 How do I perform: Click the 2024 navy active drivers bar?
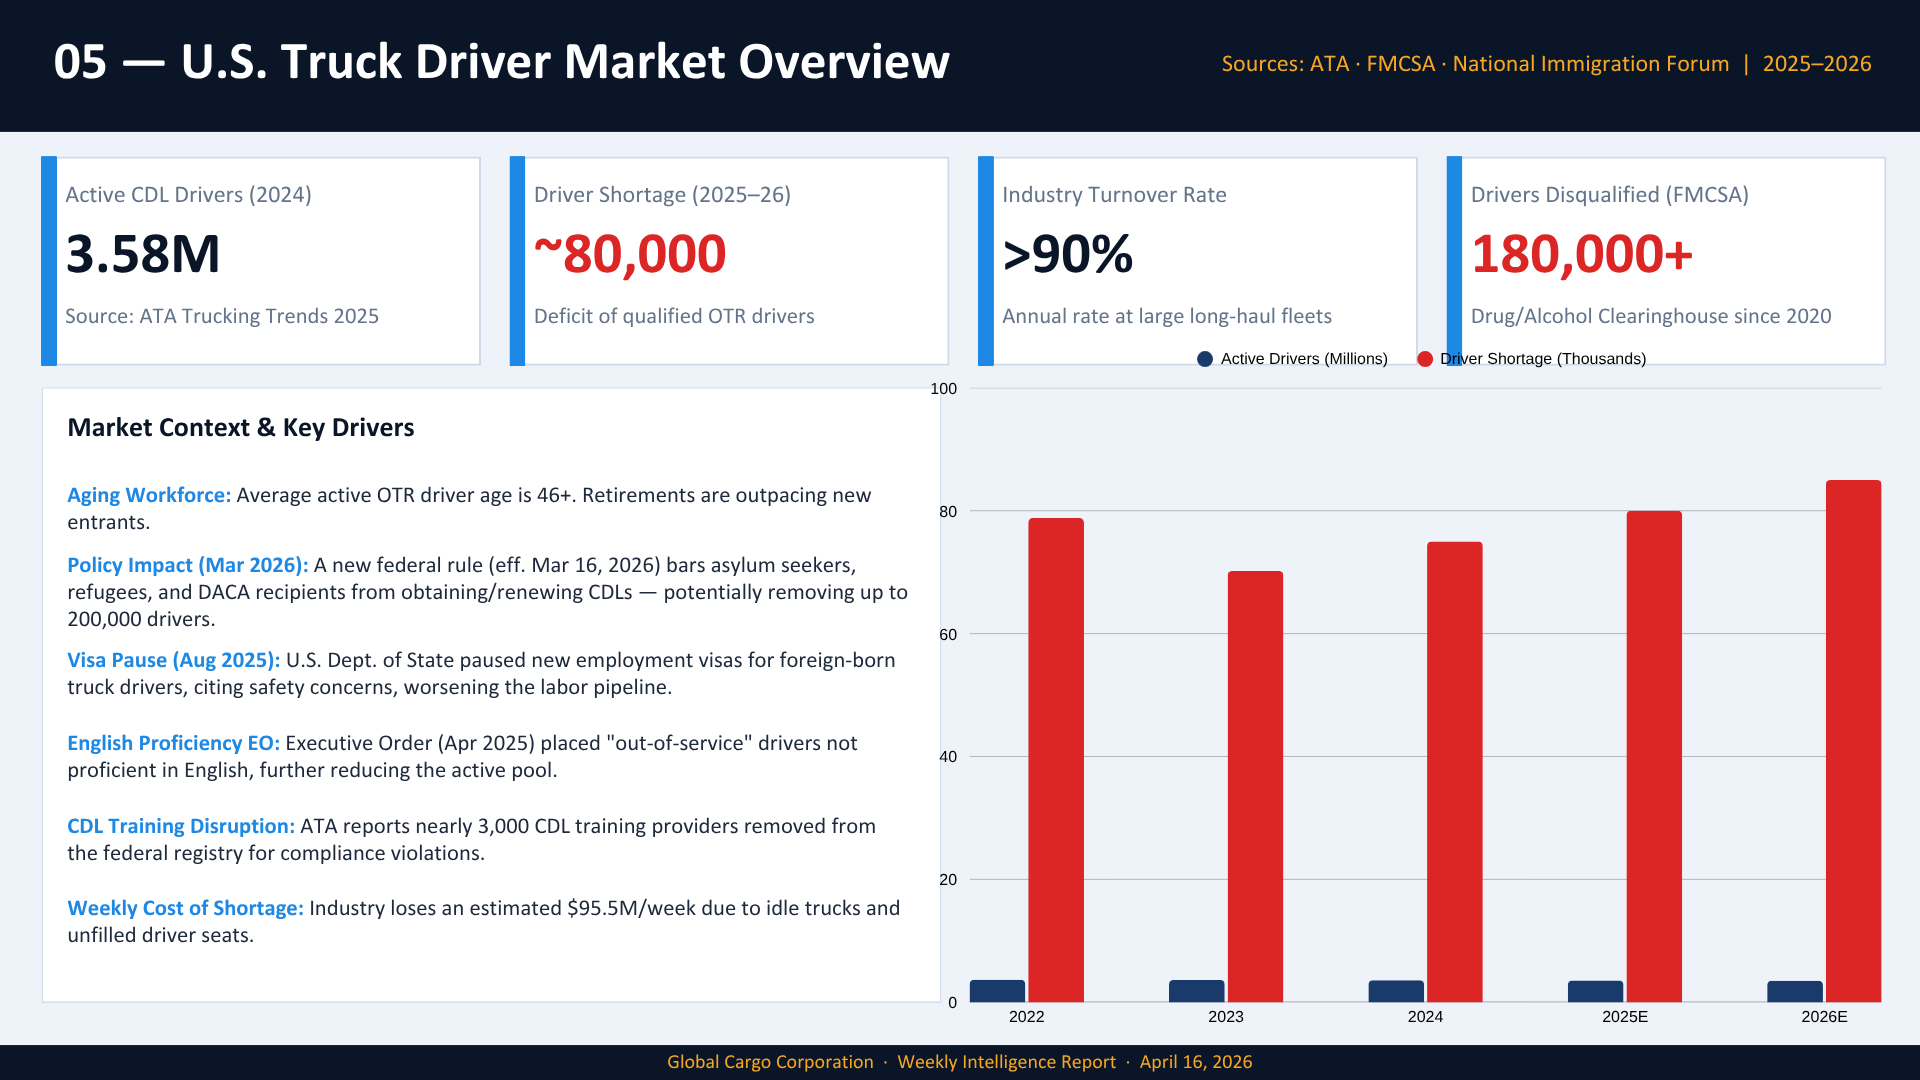pyautogui.click(x=1396, y=991)
